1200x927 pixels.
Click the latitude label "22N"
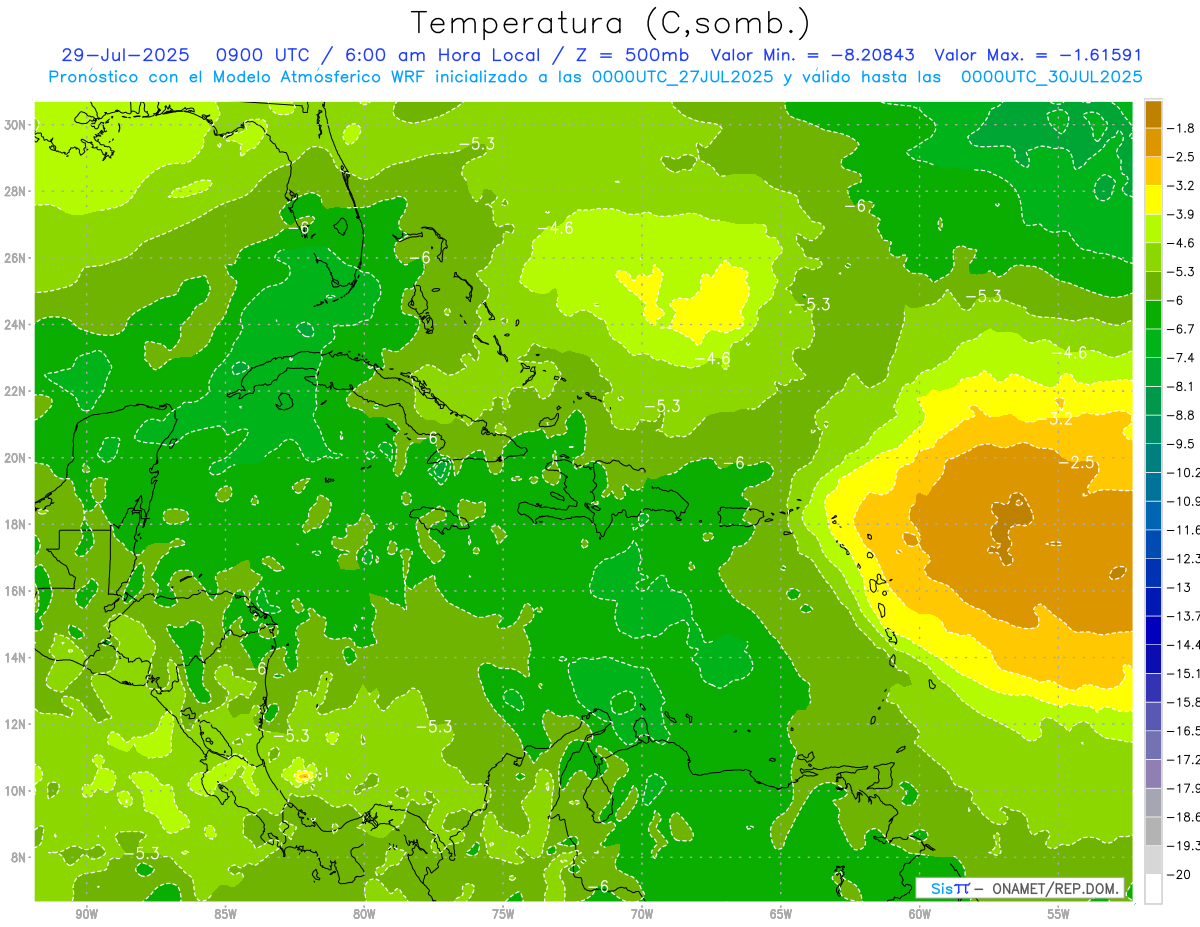tap(16, 391)
